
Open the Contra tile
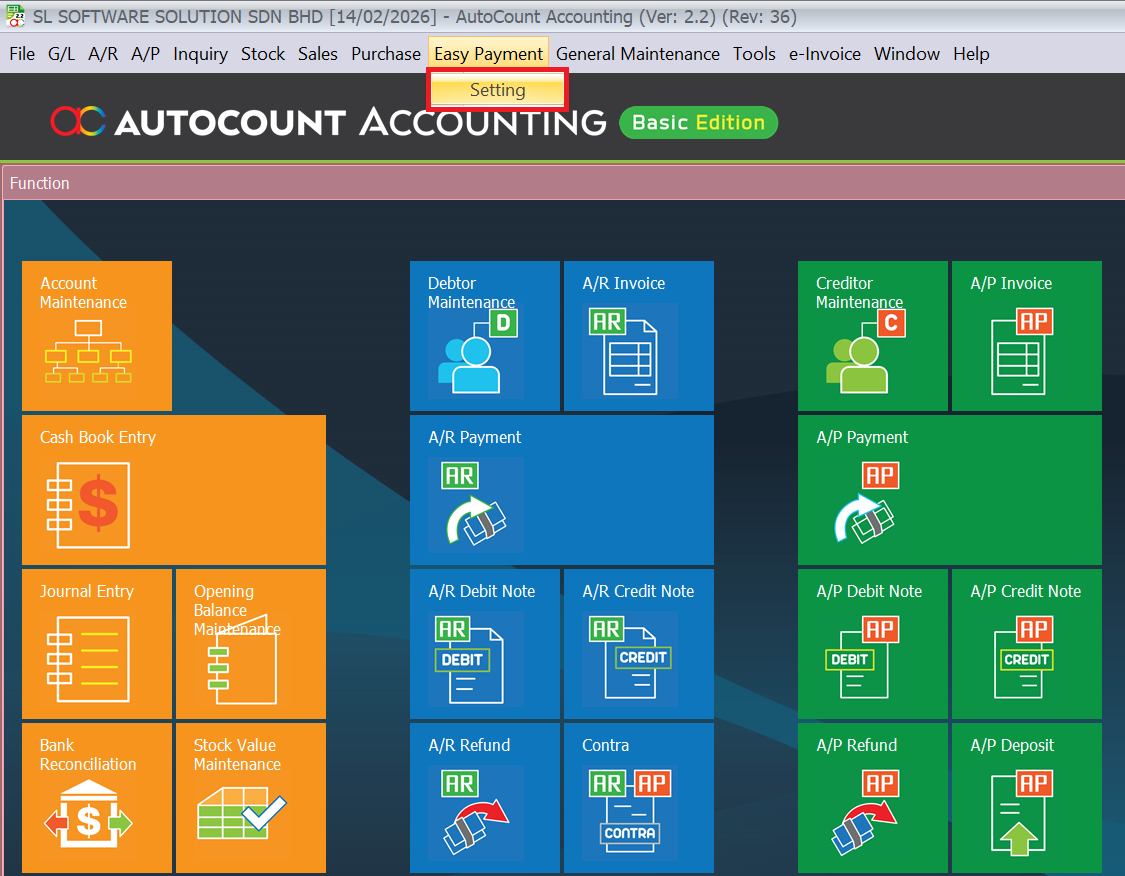tap(639, 798)
